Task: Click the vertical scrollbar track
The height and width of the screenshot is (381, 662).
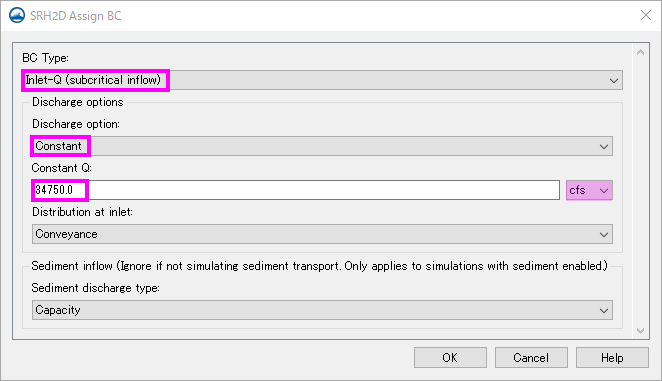Action: (x=640, y=191)
